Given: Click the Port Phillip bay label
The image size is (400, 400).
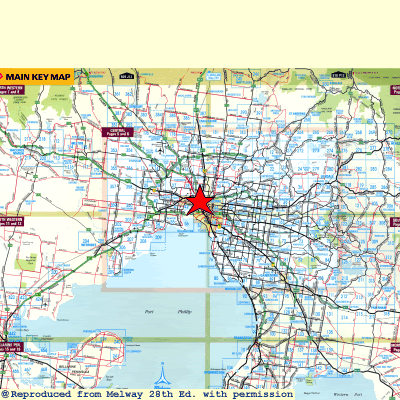Looking at the screenshot, I should pyautogui.click(x=168, y=312).
